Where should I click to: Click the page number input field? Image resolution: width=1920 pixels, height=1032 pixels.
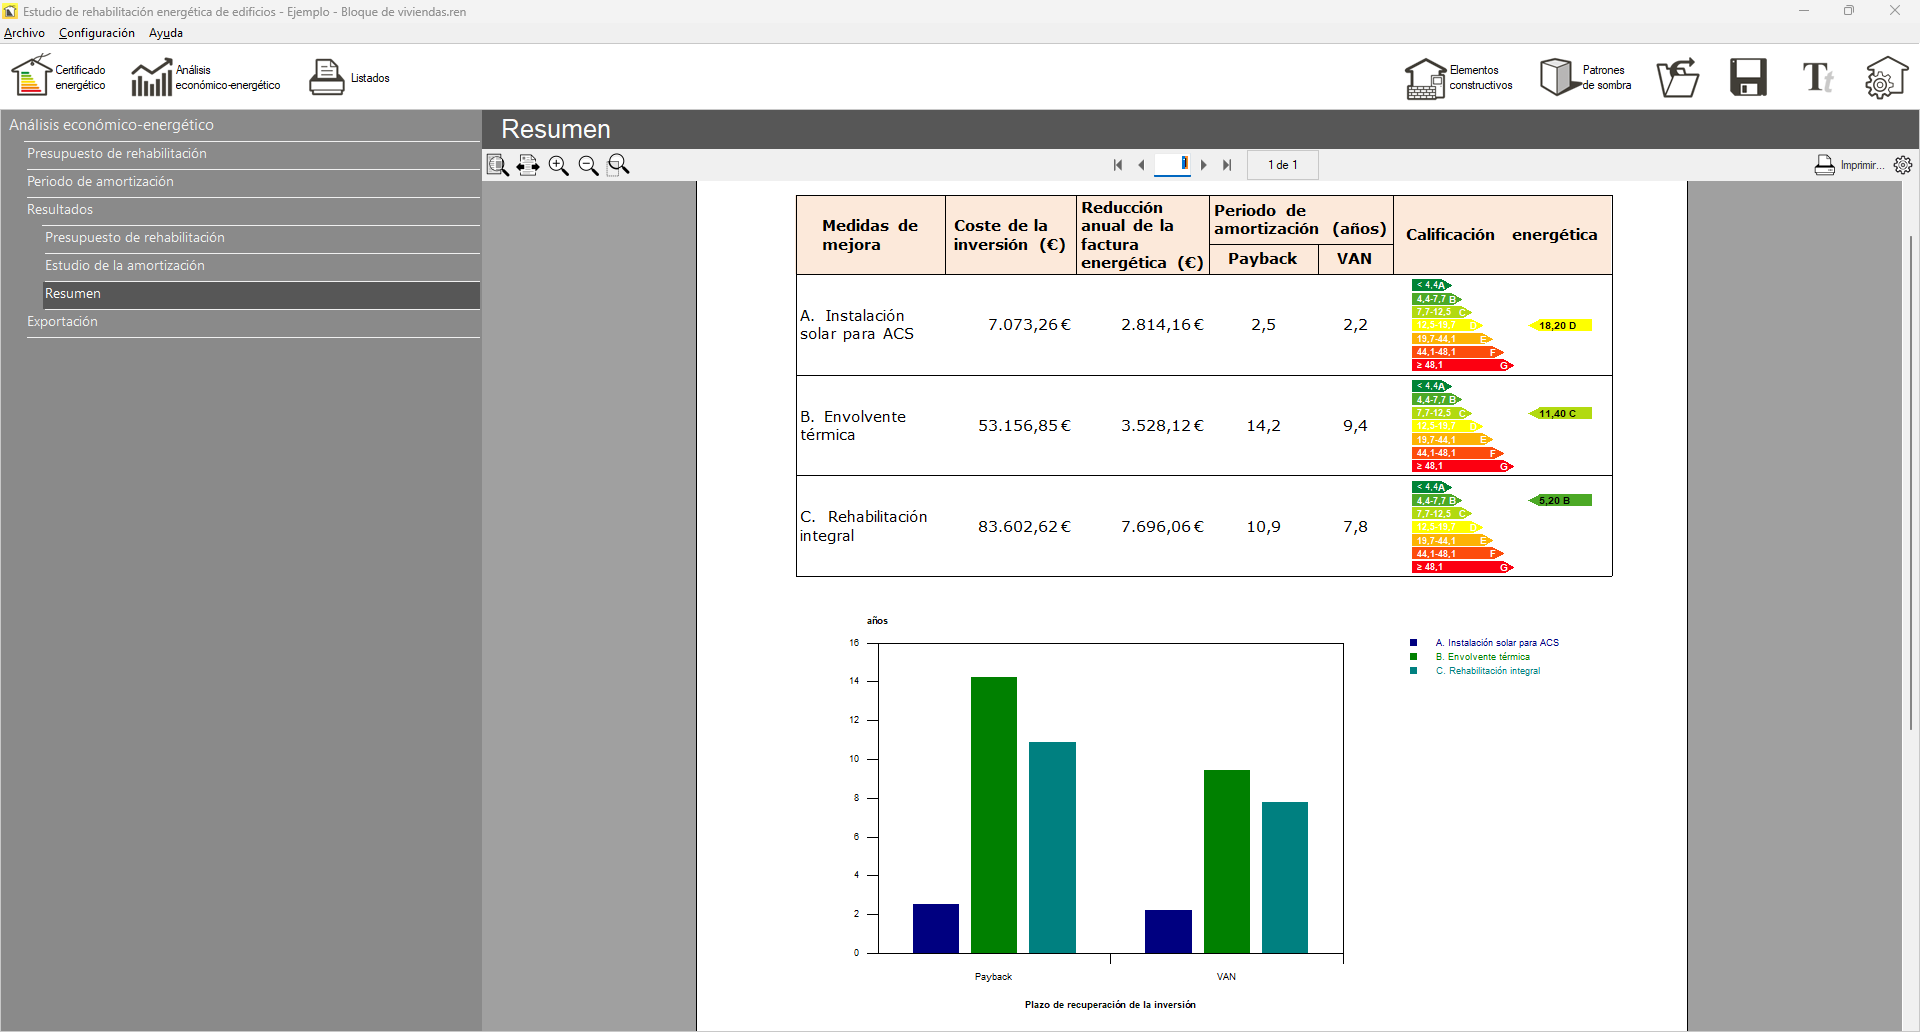coord(1172,165)
